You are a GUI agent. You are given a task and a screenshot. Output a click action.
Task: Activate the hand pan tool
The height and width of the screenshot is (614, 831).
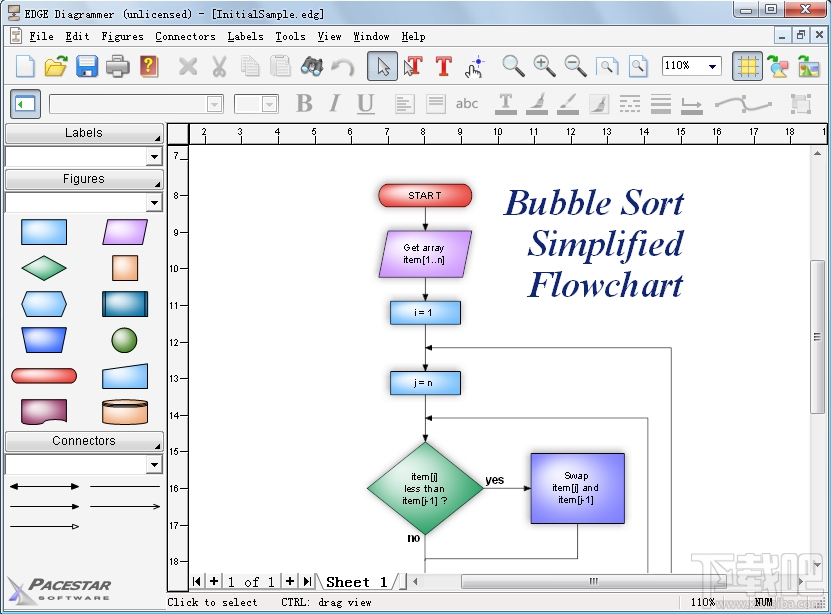coord(474,66)
